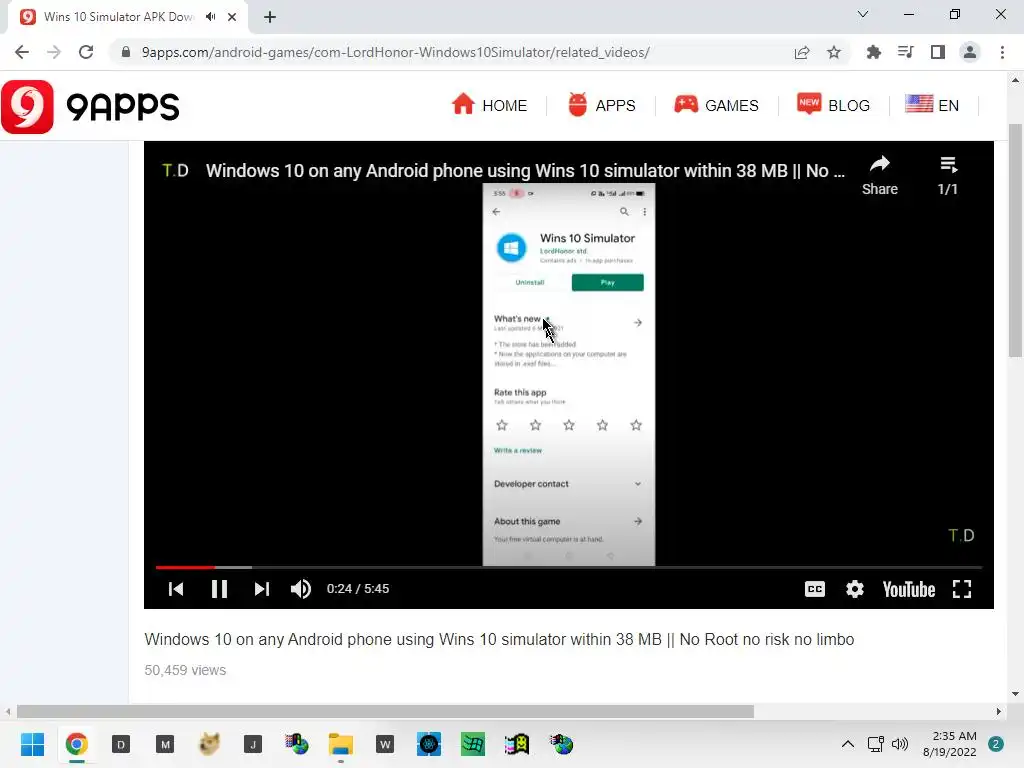Open video settings gear

855,589
